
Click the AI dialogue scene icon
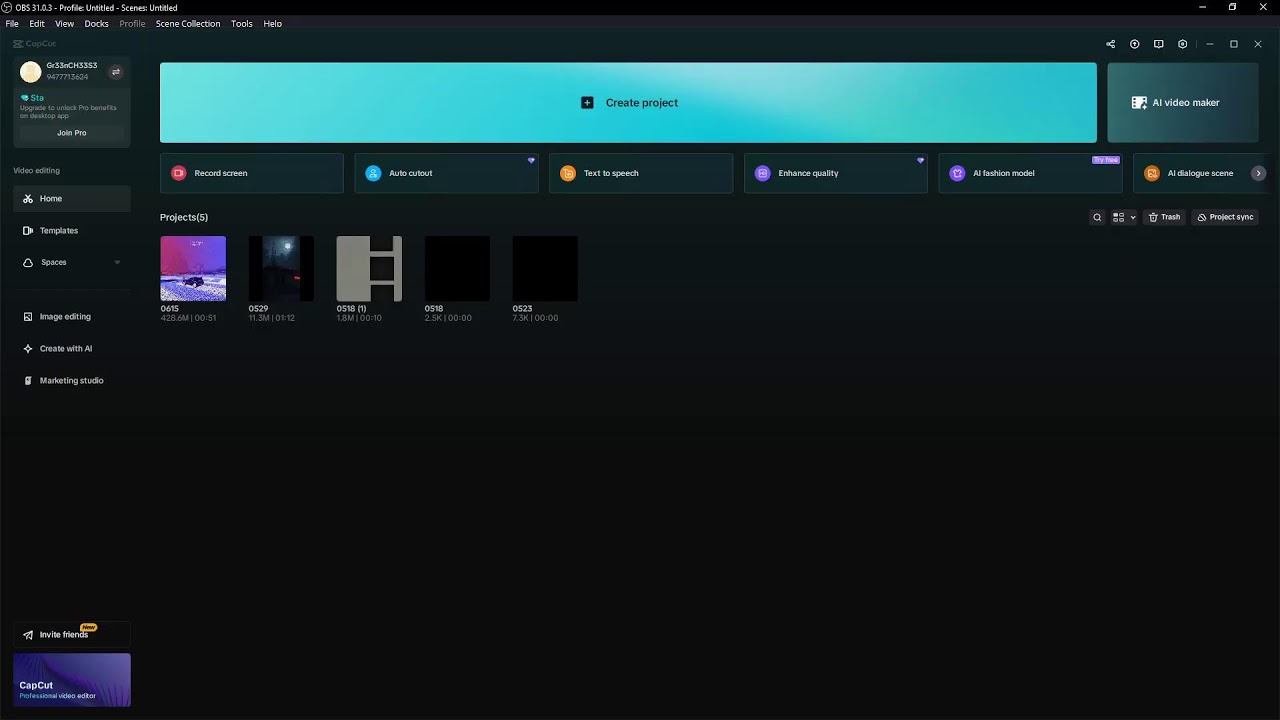tap(1152, 173)
